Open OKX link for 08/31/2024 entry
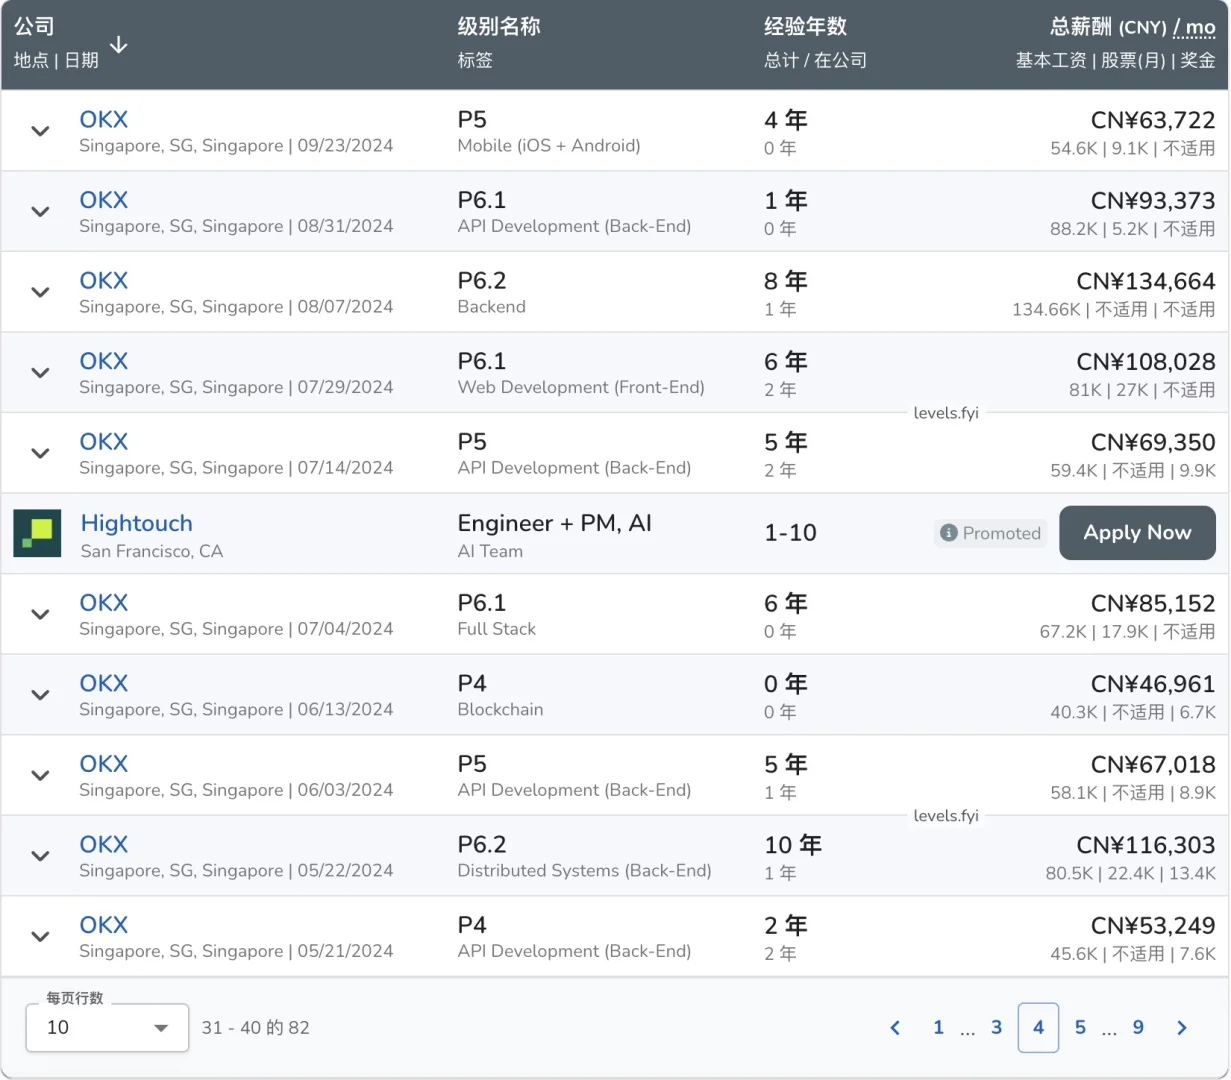This screenshot has width=1231, height=1080. coord(104,200)
